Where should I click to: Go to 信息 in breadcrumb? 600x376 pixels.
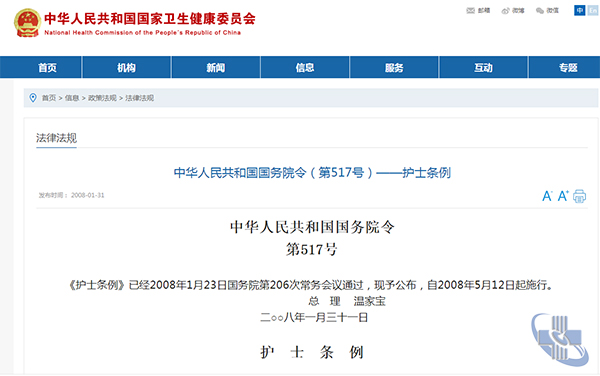click(72, 98)
